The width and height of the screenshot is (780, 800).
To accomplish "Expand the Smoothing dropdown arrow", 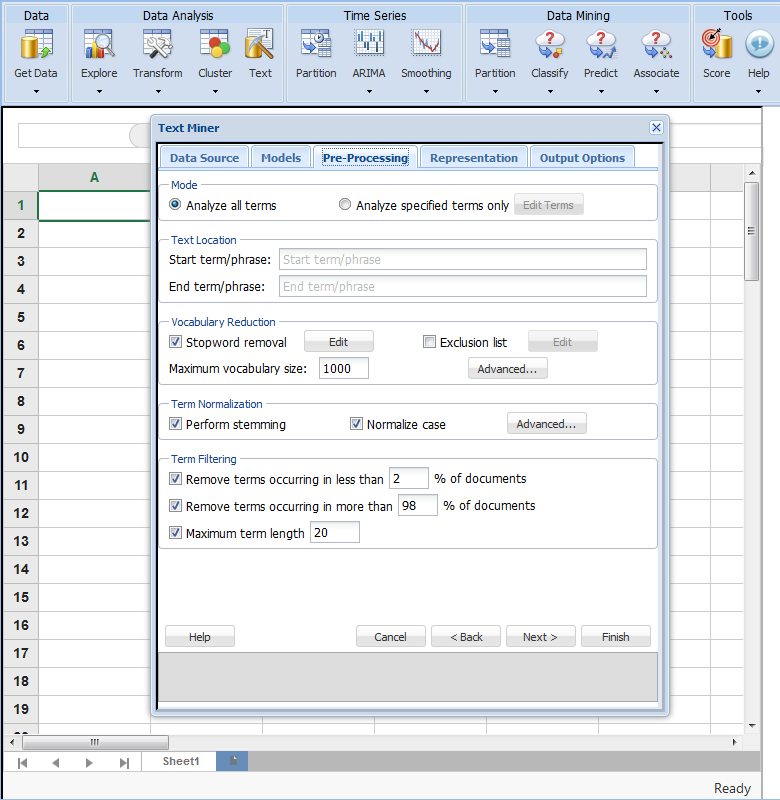I will 426,92.
